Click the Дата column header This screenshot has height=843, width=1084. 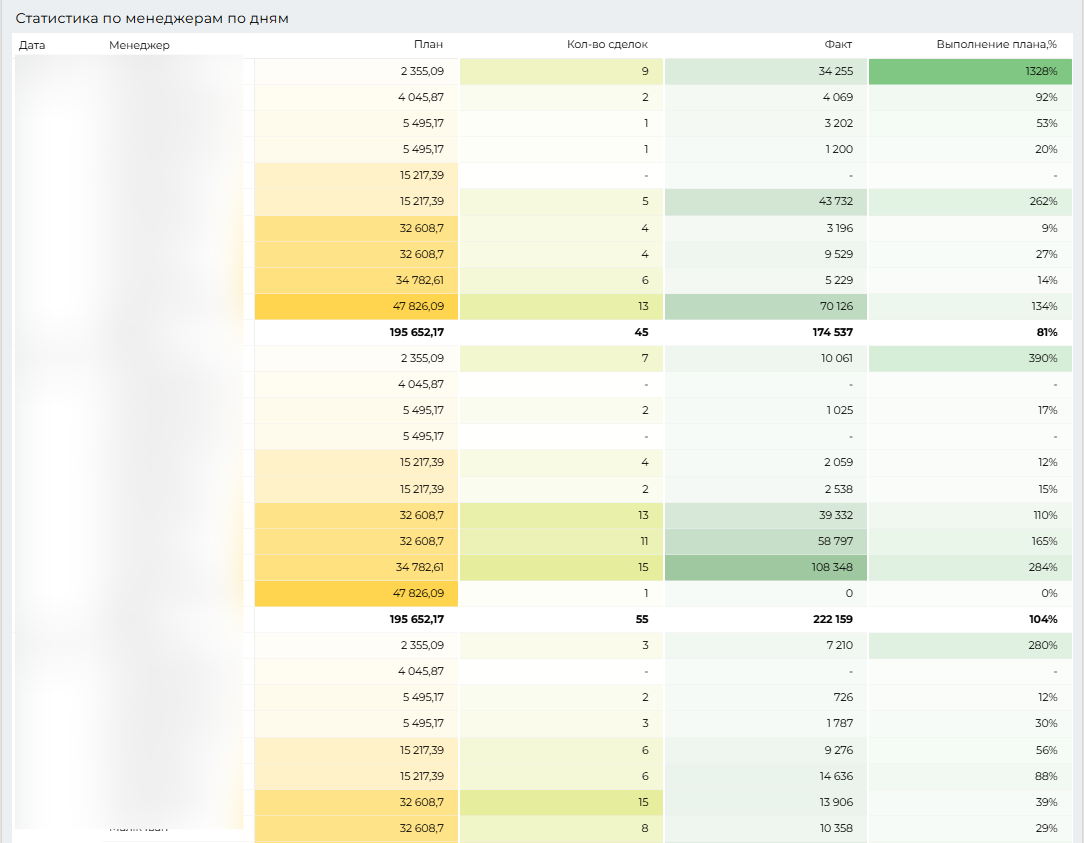click(32, 45)
